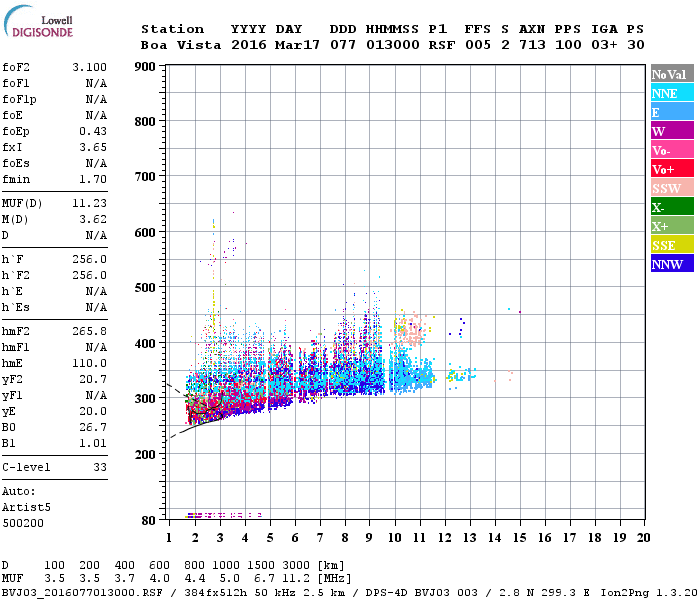Viewport: 700px width, 600px height.
Task: Click the 013000 time value in header
Action: pos(393,45)
